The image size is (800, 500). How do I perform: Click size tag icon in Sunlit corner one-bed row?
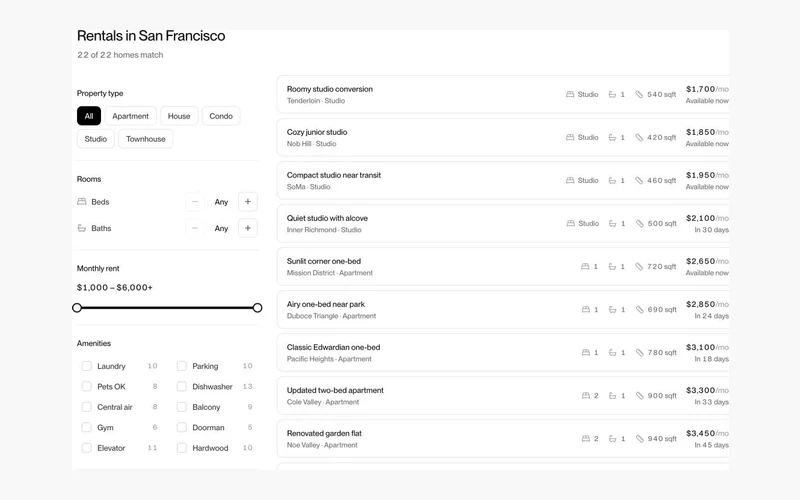click(639, 266)
